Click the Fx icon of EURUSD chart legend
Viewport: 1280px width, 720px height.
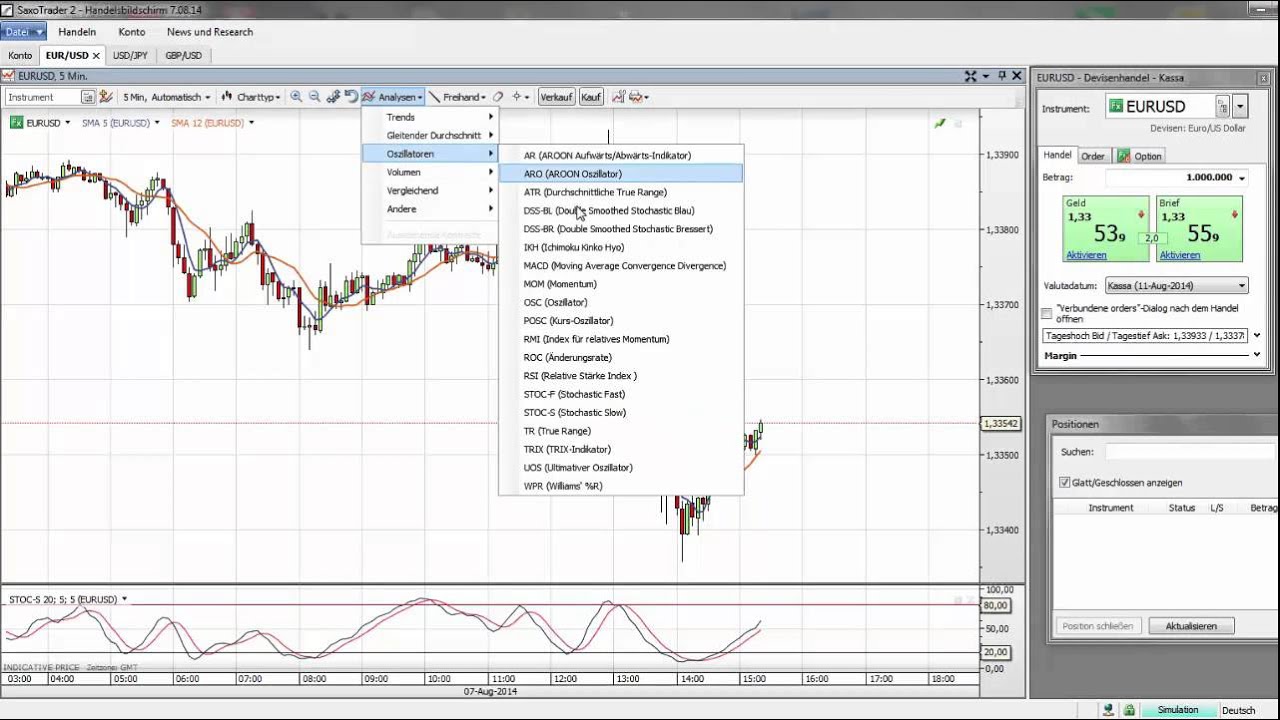(17, 123)
